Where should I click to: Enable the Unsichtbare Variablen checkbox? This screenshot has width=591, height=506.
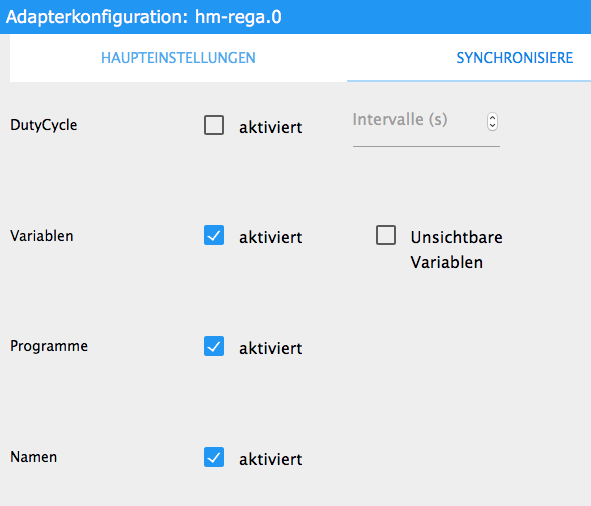point(386,235)
